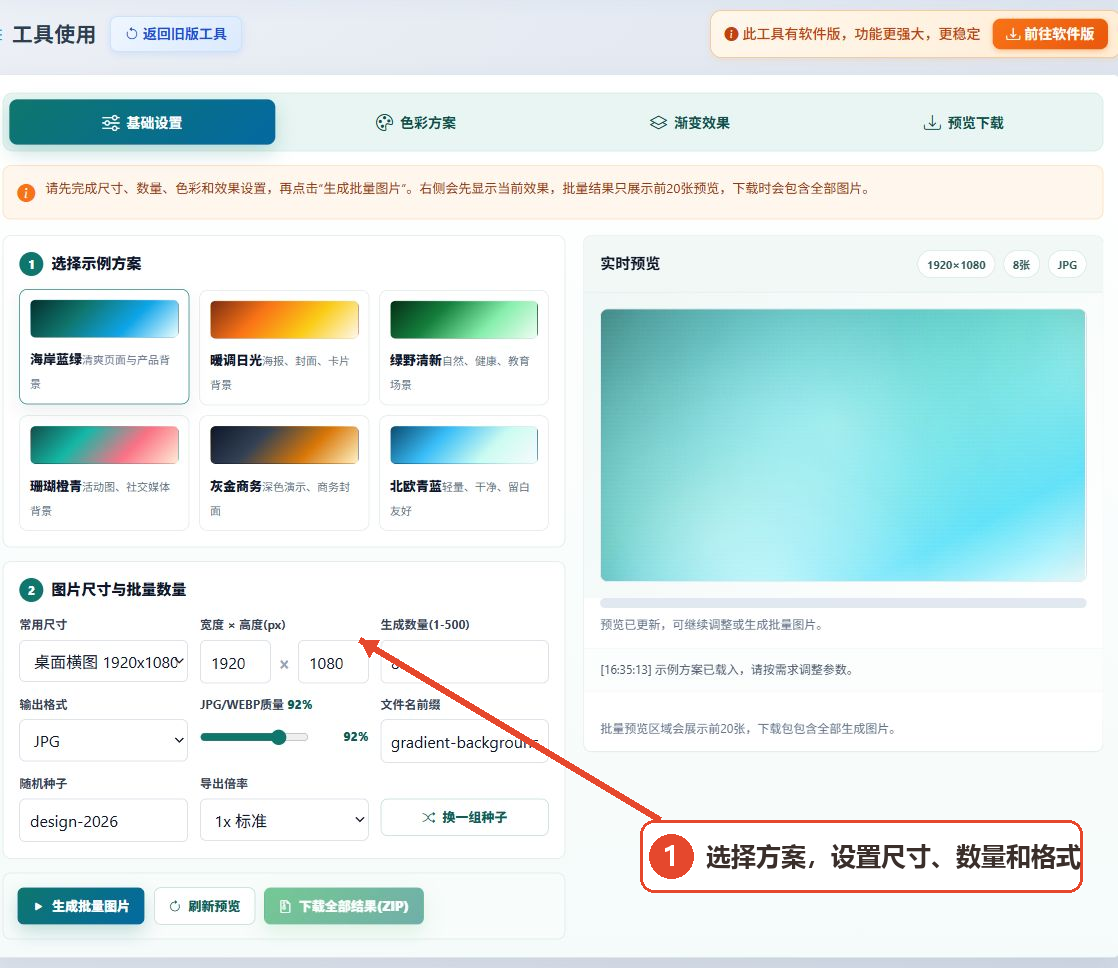Click the JPG format badge in preview
The height and width of the screenshot is (968, 1118).
pos(1067,264)
